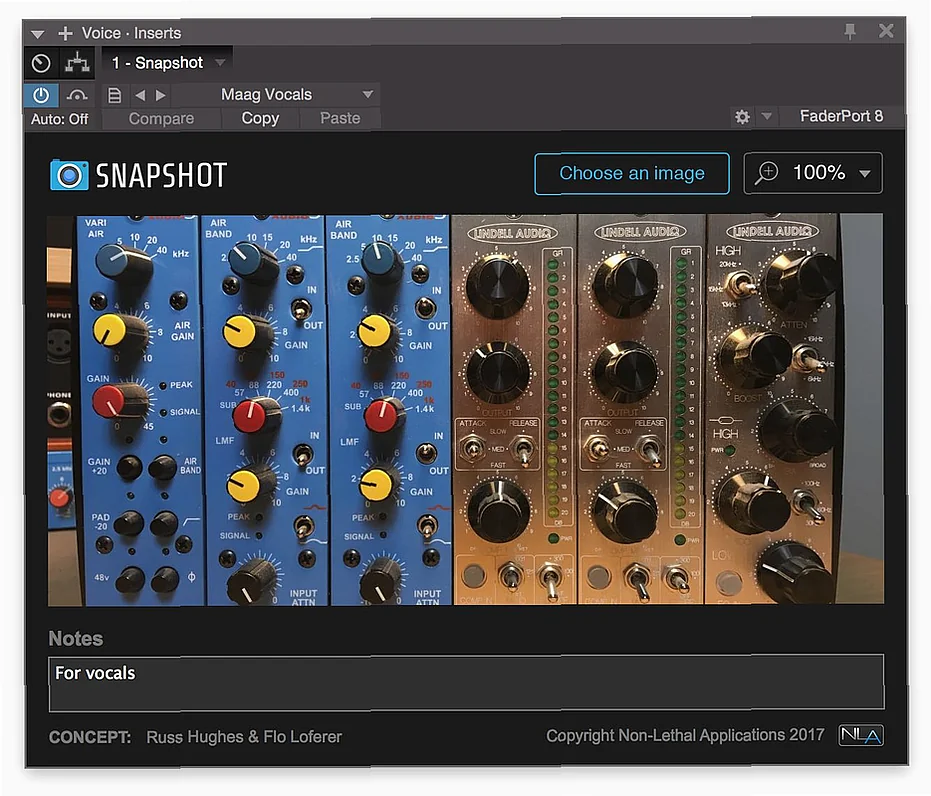931x796 pixels.
Task: Open the preset file document icon
Action: point(113,94)
